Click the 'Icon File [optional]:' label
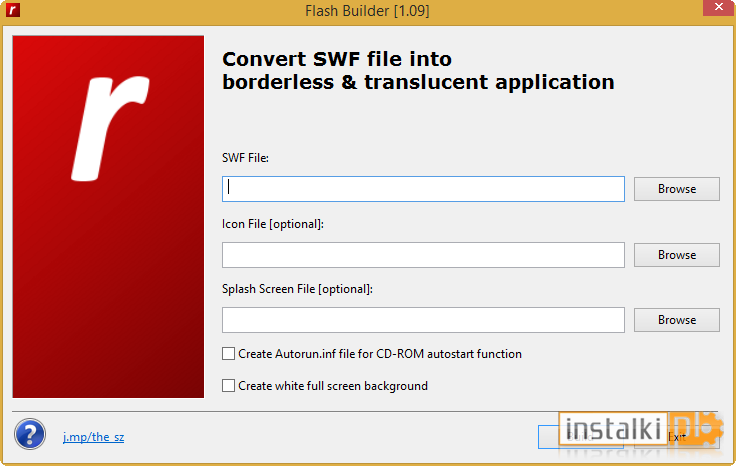The image size is (736, 466). (273, 224)
